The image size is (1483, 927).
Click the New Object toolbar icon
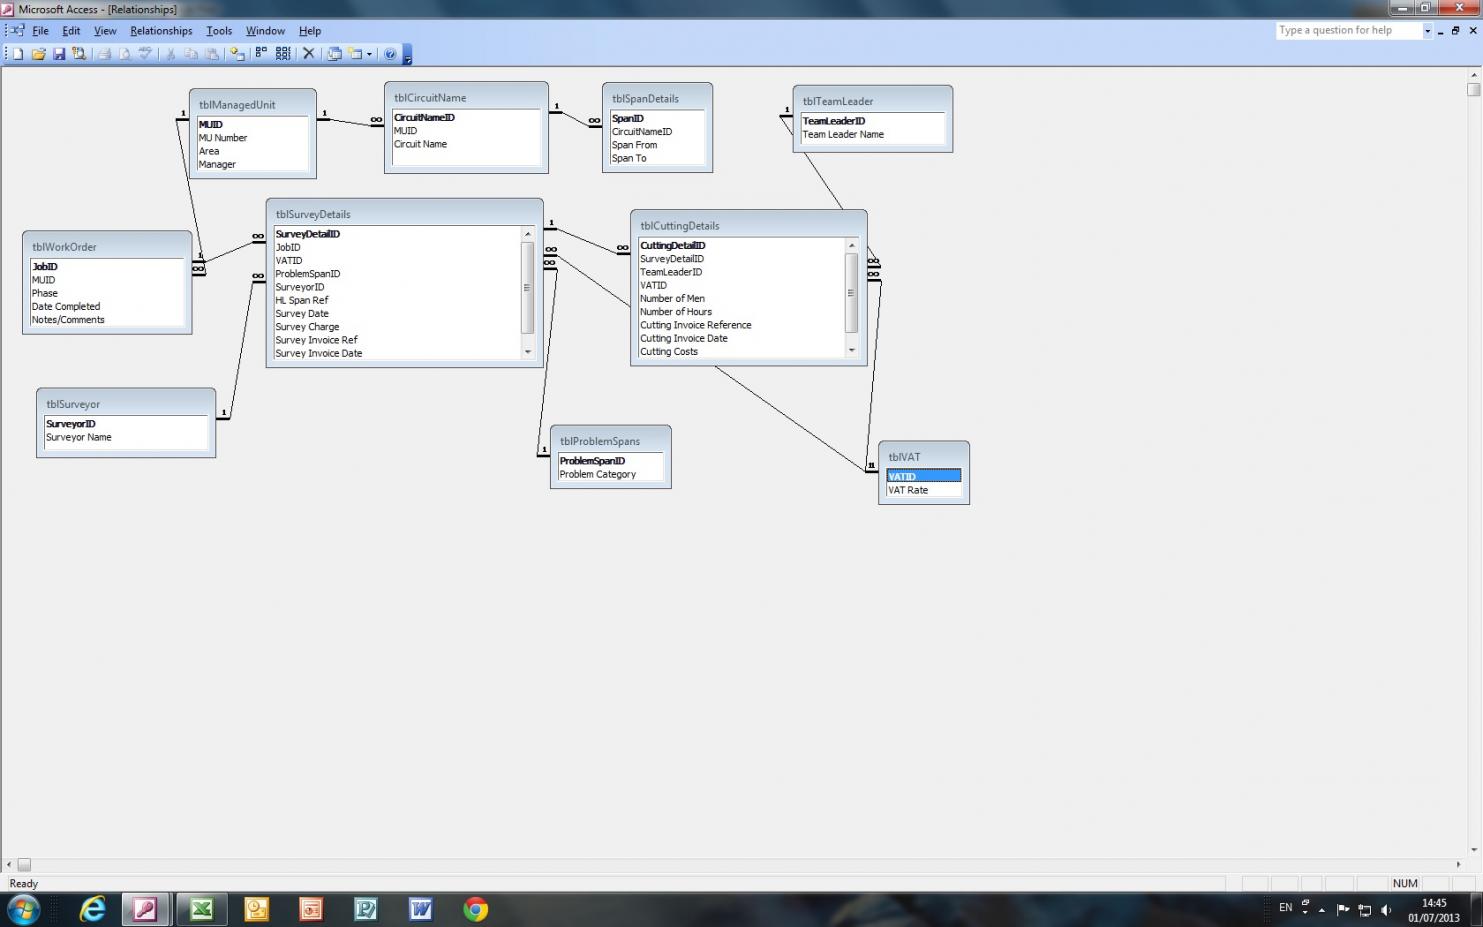click(355, 54)
